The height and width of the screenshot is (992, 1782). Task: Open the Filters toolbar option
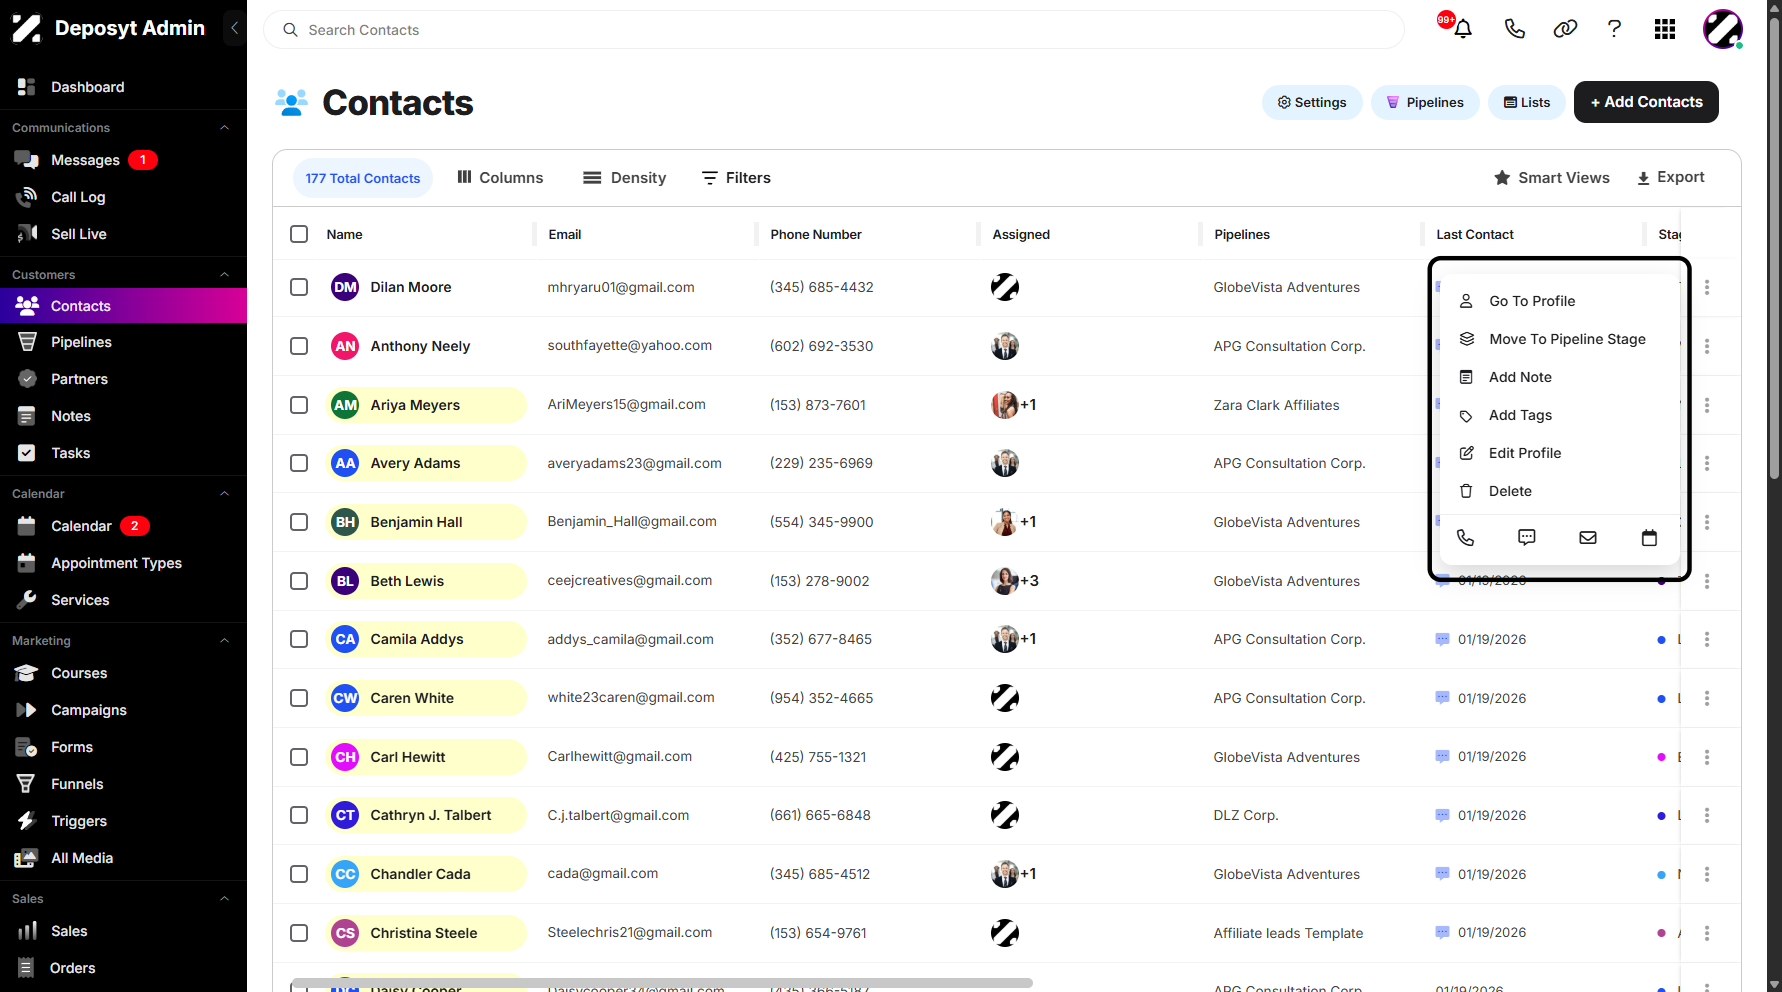click(x=736, y=178)
